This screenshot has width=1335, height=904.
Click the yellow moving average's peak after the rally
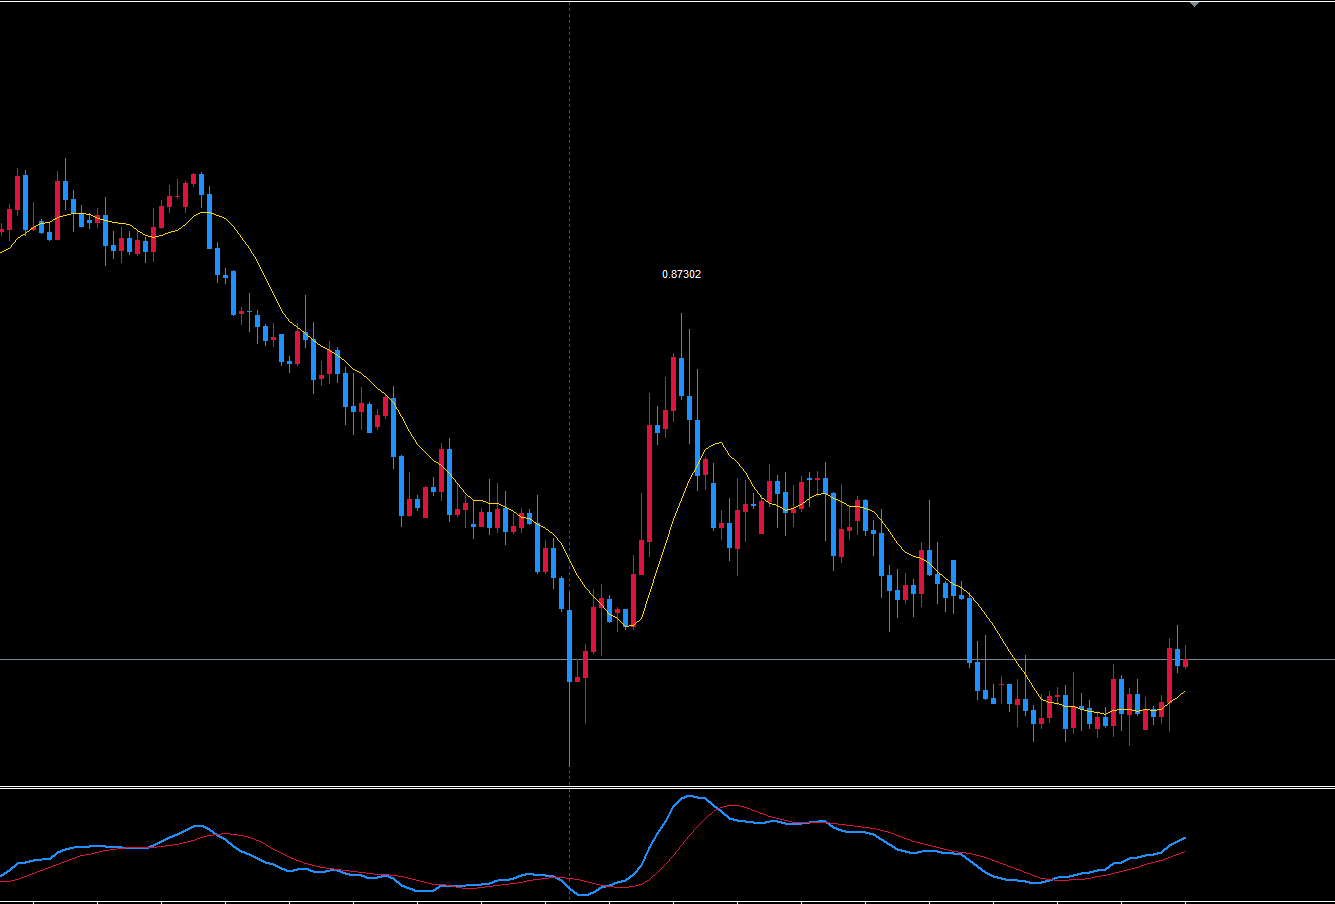716,443
